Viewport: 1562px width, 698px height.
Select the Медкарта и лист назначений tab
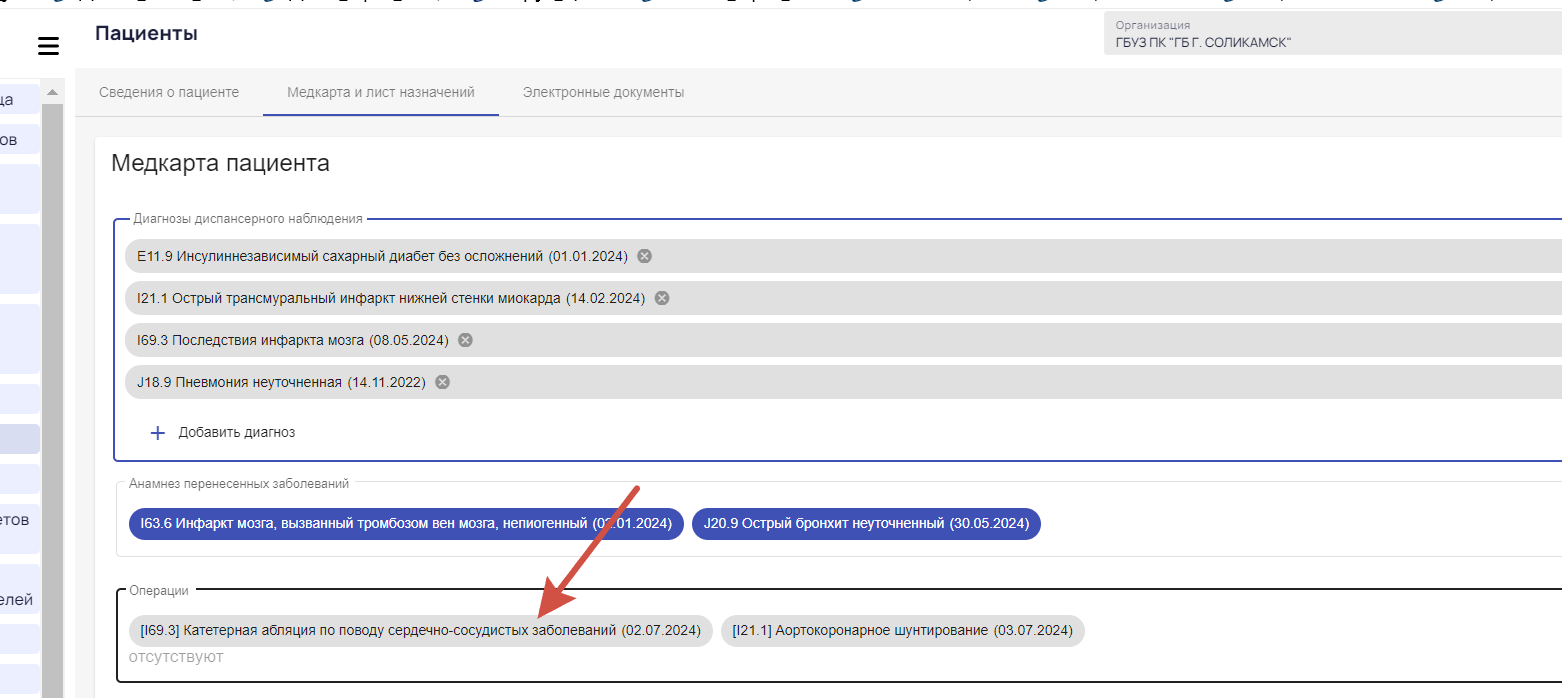[x=381, y=92]
